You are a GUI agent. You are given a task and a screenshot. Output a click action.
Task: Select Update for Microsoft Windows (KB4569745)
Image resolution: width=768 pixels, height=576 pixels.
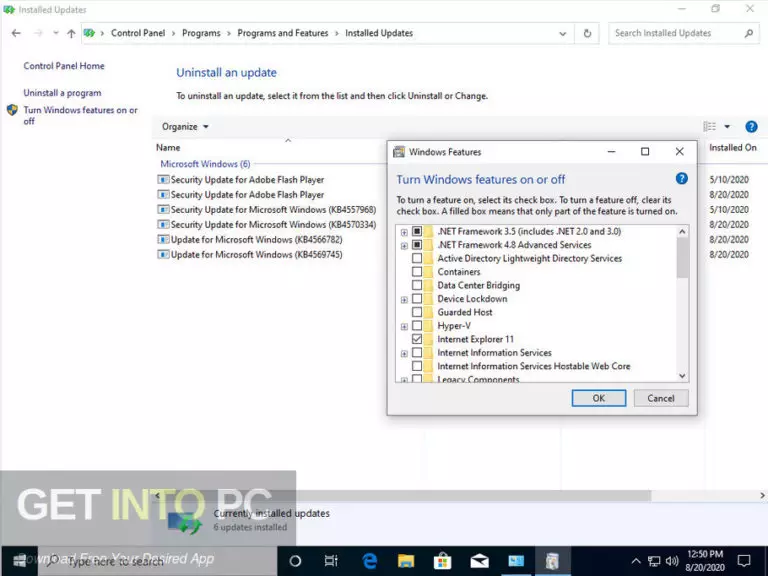click(x=250, y=255)
